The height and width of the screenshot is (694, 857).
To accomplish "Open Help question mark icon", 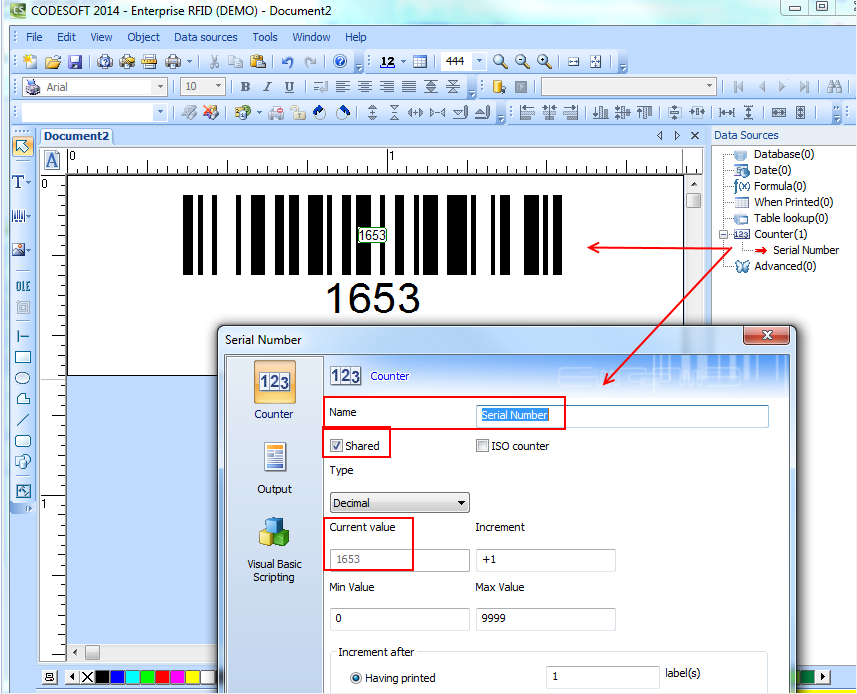I will (x=340, y=61).
